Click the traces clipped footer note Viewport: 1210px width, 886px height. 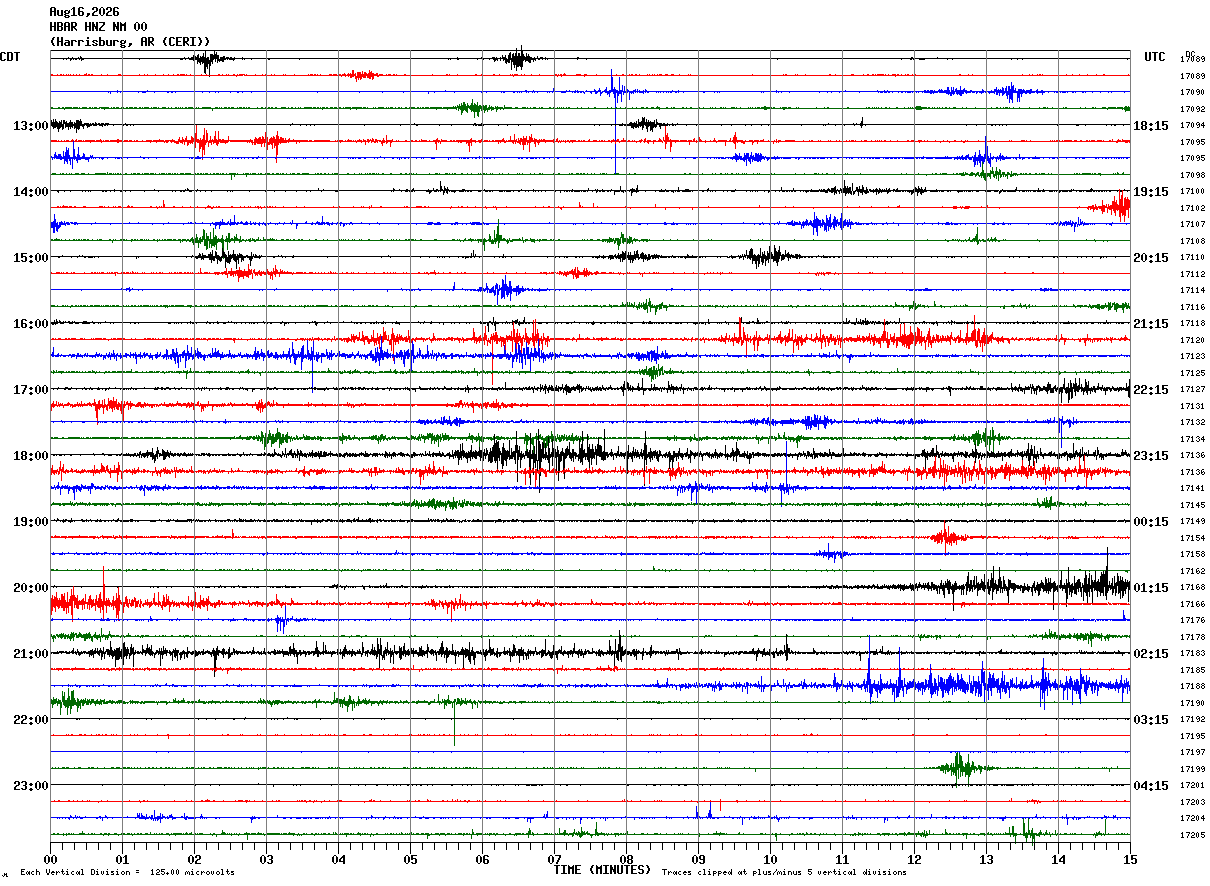pos(784,873)
